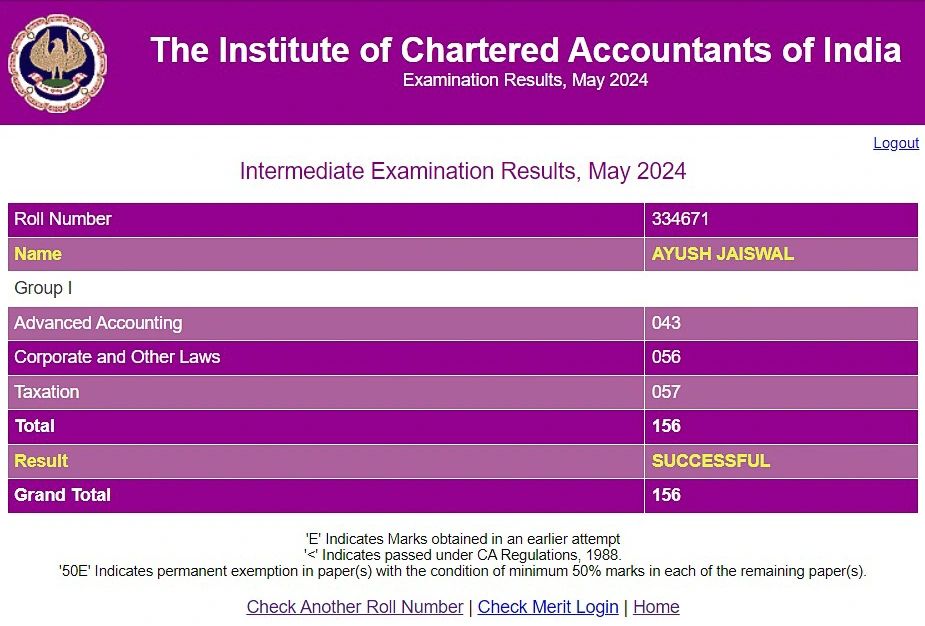This screenshot has height=626, width=925.
Task: Click the Intermediate Examination Results heading
Action: 462,171
